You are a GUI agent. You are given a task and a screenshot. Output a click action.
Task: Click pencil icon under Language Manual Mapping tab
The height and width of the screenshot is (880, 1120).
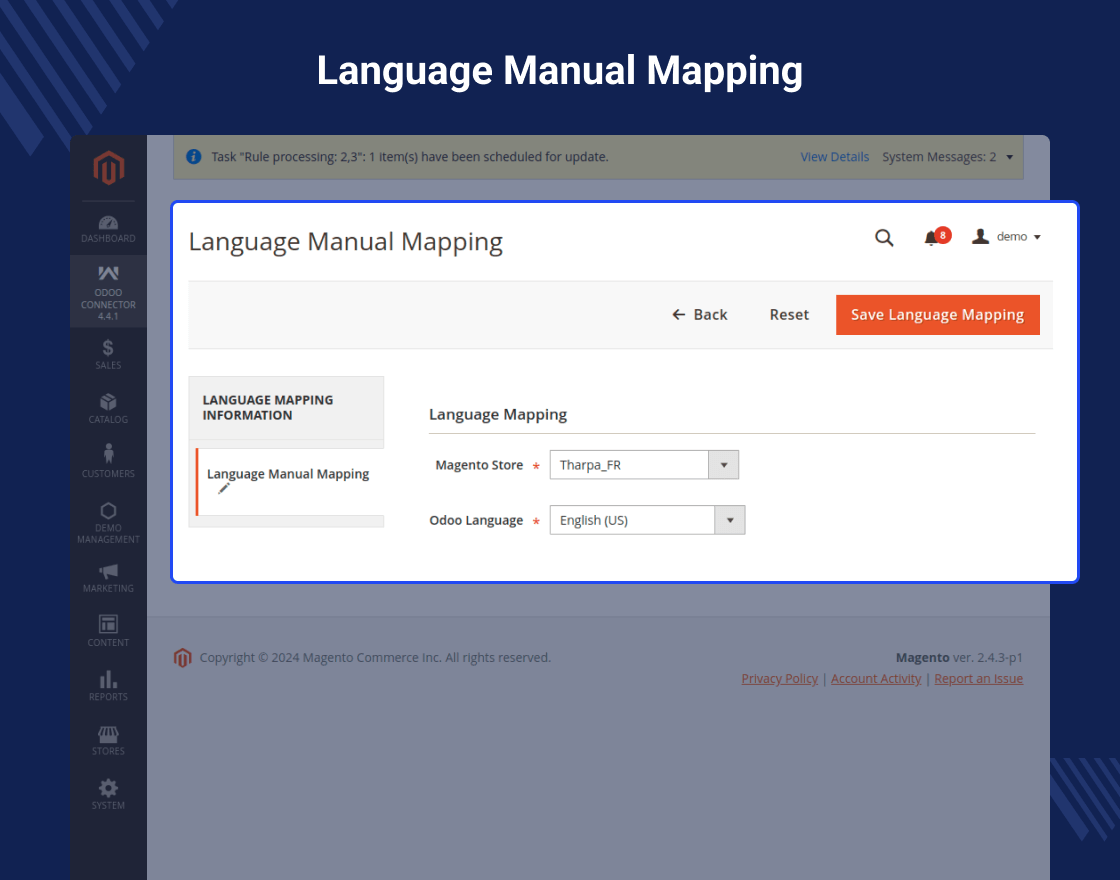click(x=224, y=489)
